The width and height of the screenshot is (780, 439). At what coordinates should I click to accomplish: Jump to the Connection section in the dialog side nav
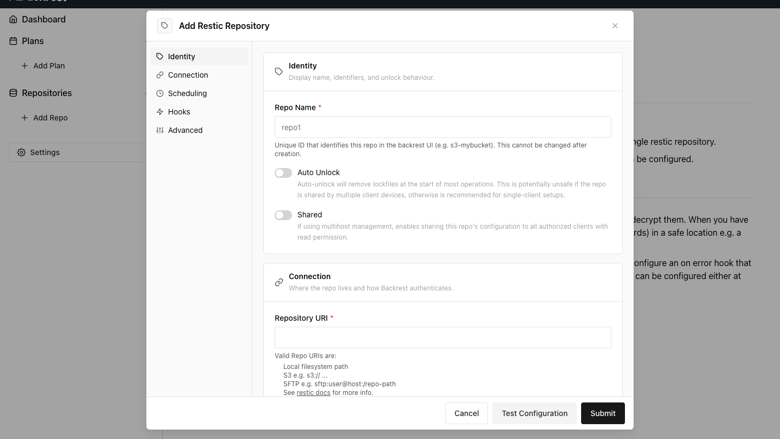[x=199, y=75]
